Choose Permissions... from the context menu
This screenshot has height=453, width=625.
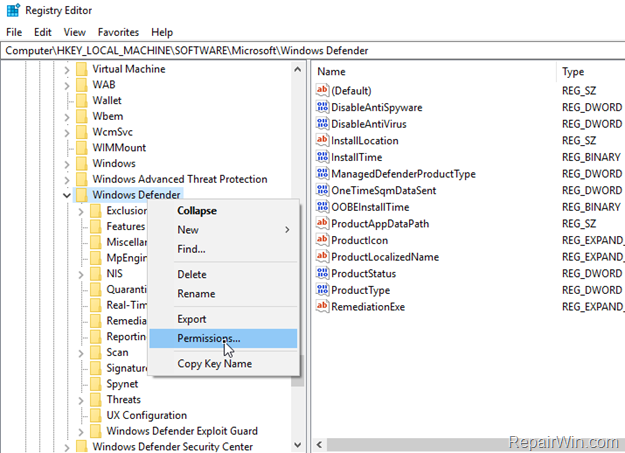(223, 338)
